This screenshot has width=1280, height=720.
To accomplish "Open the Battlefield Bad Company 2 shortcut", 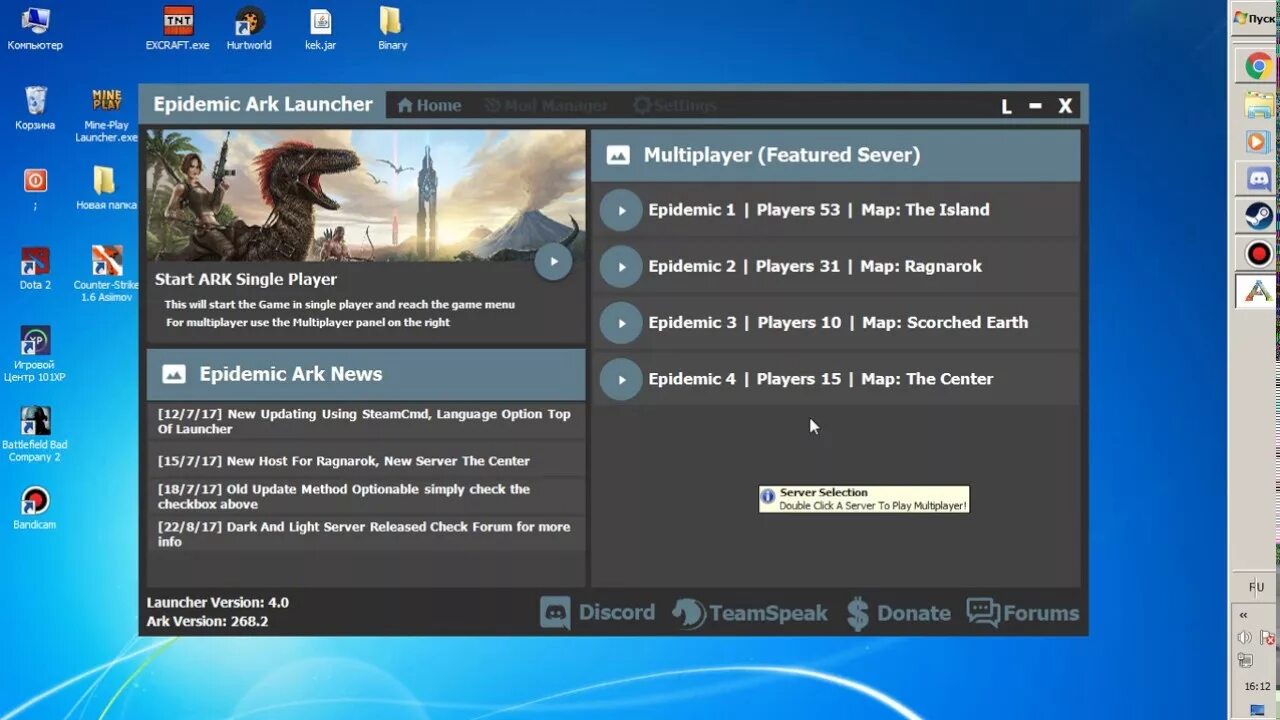I will (x=35, y=433).
